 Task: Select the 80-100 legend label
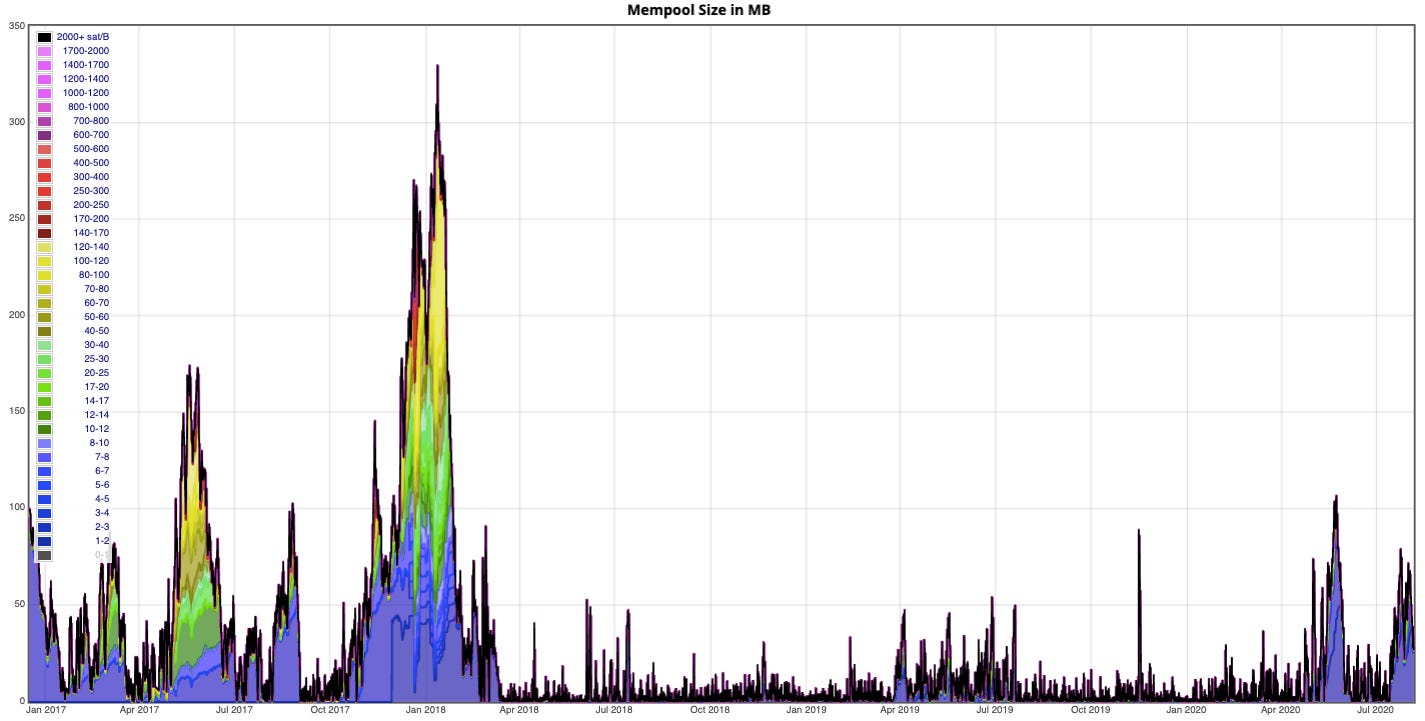pyautogui.click(x=94, y=275)
